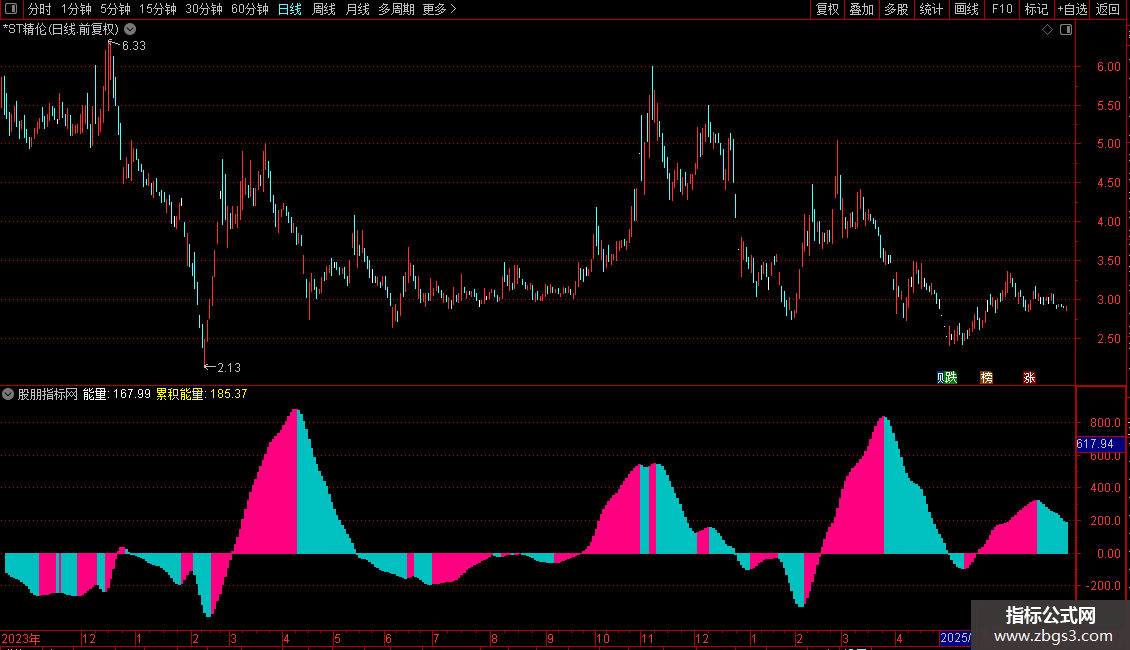This screenshot has width=1130, height=650.
Task: Select the 30分钟 period
Action: click(x=204, y=9)
